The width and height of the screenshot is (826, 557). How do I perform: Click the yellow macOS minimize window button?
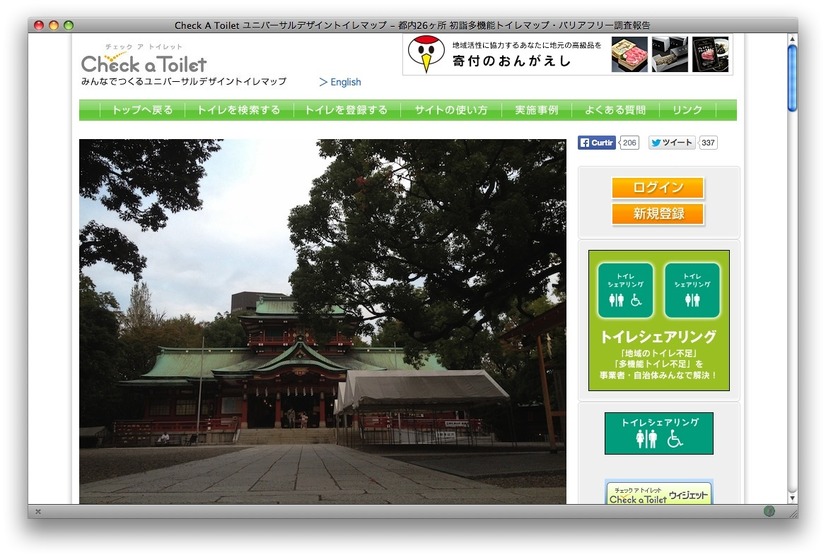tap(54, 25)
